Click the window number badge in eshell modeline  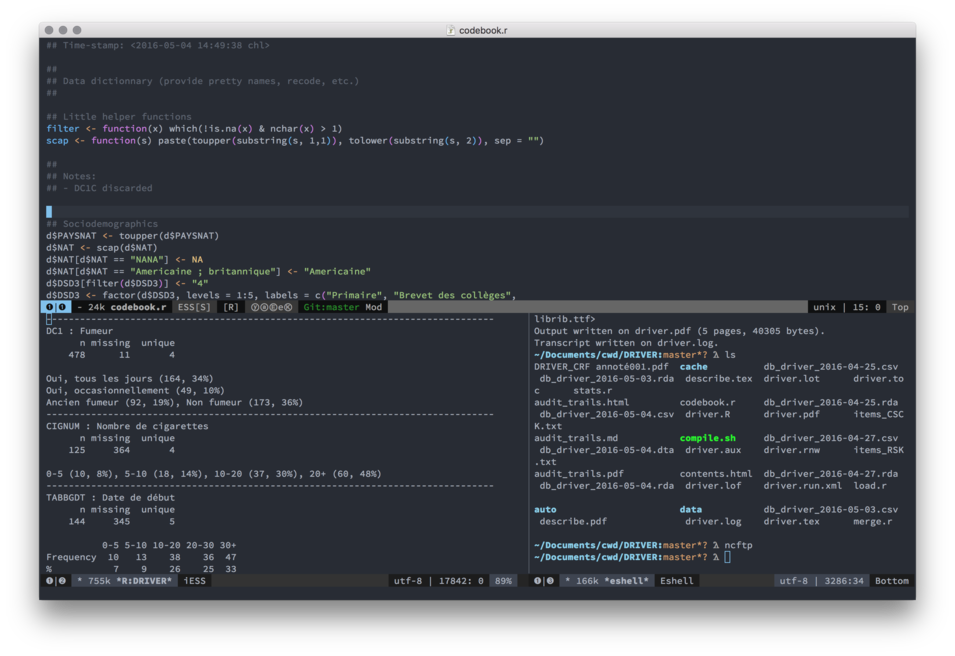pos(544,581)
